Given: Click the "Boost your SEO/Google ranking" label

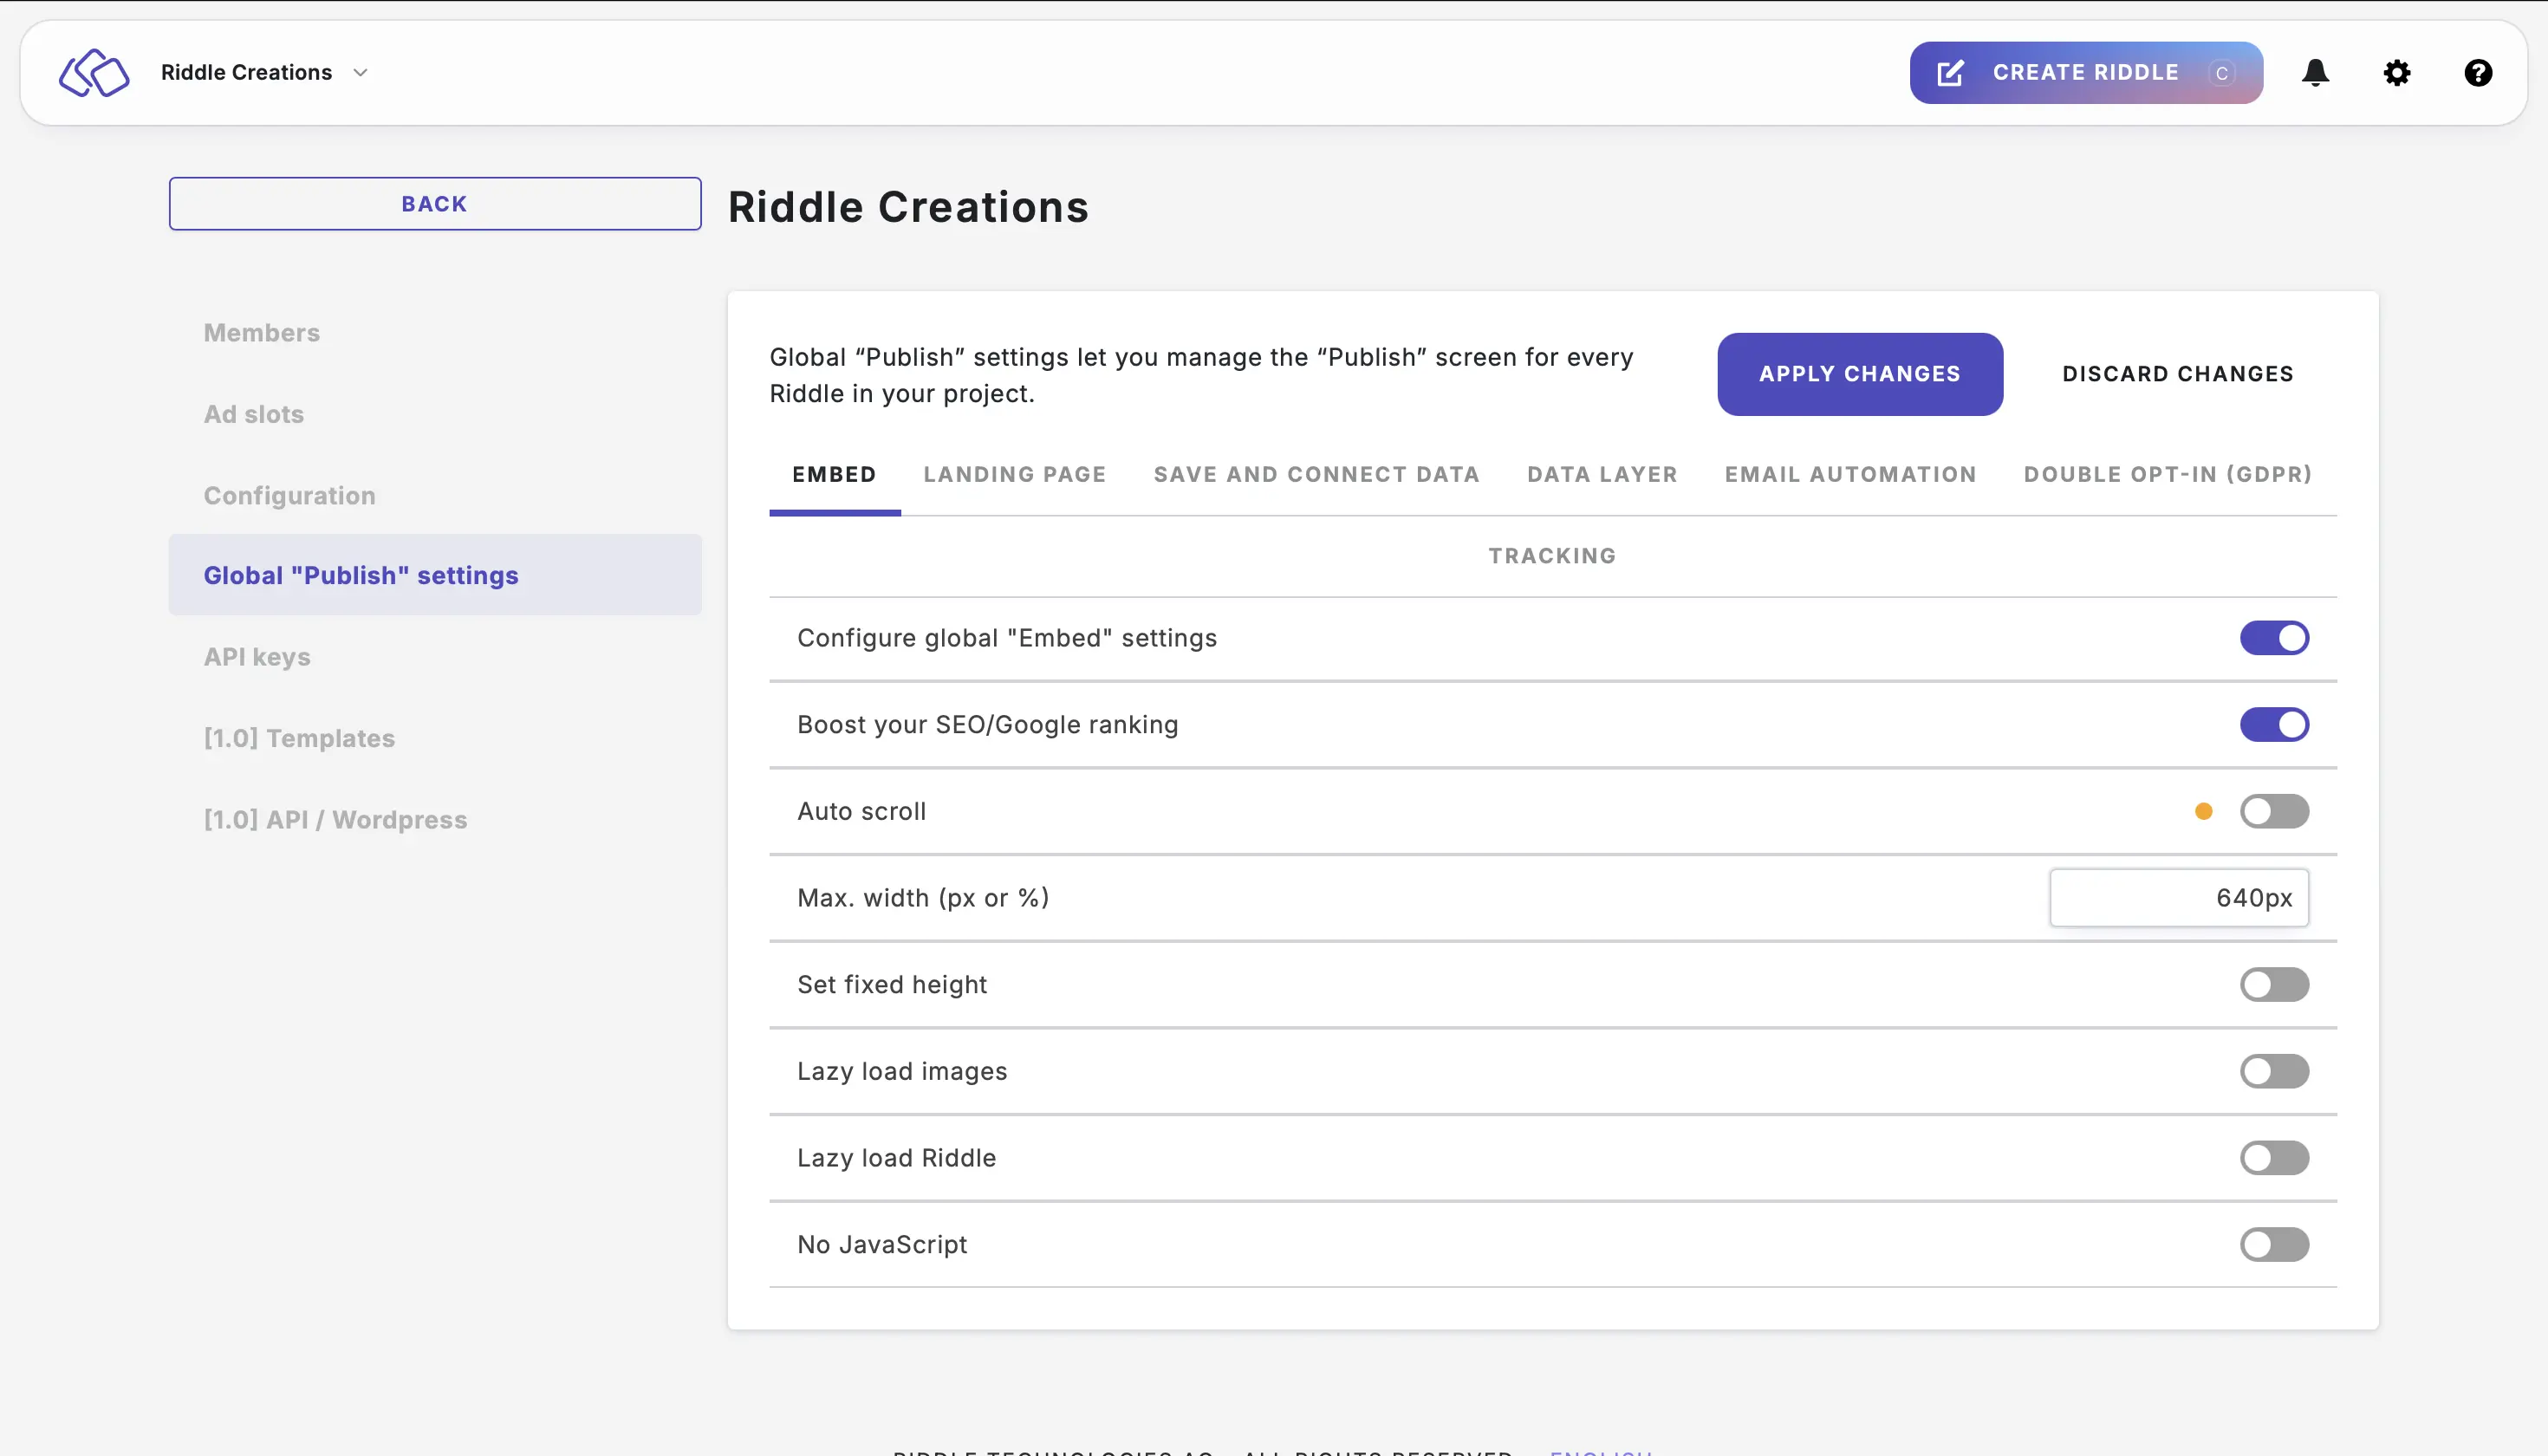Looking at the screenshot, I should tap(988, 724).
